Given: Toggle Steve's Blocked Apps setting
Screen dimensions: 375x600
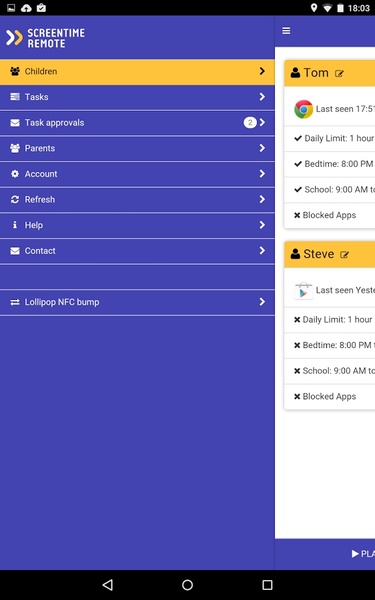Looking at the screenshot, I should (330, 397).
